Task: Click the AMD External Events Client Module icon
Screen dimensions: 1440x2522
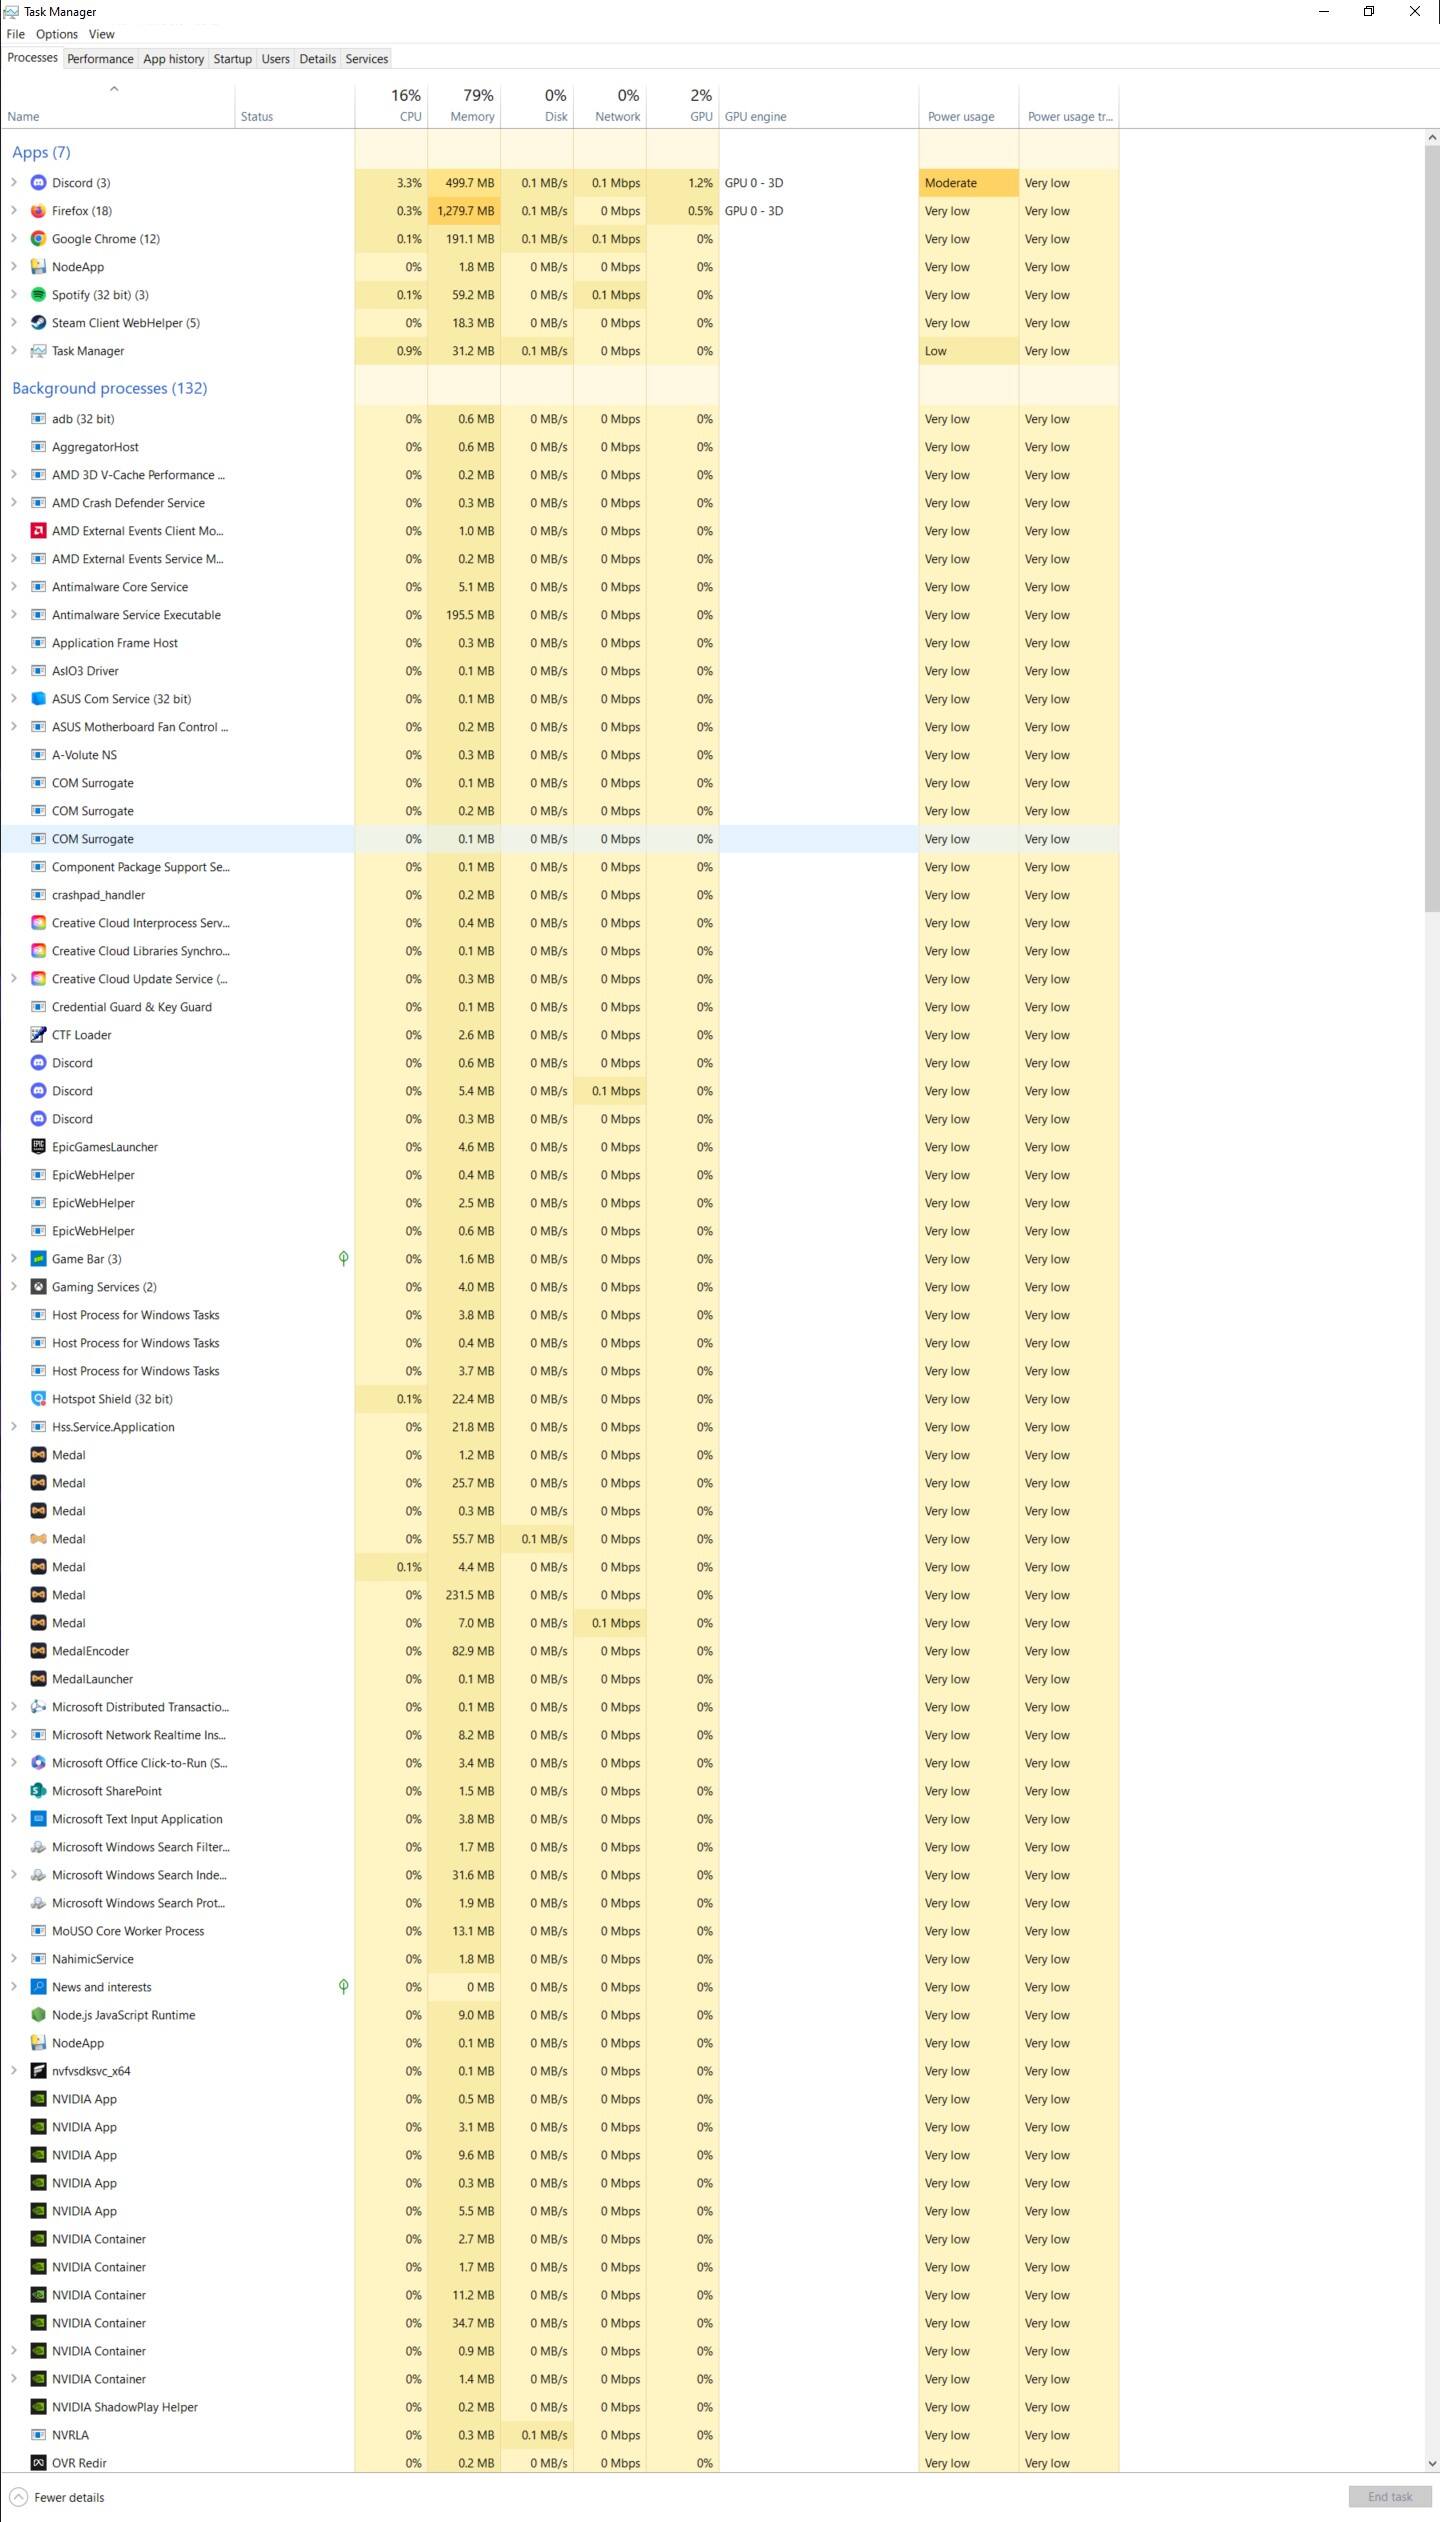Action: (x=38, y=531)
